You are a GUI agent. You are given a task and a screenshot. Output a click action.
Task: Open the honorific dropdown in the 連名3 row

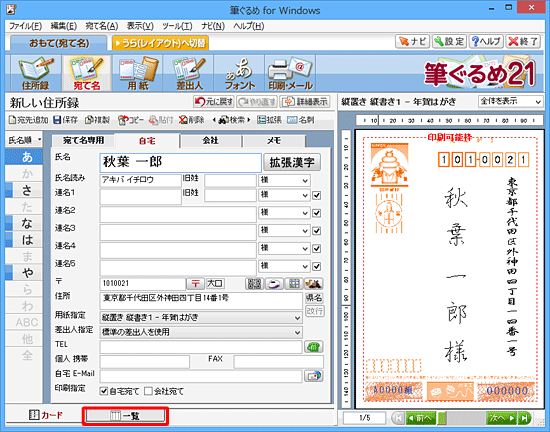284,231
